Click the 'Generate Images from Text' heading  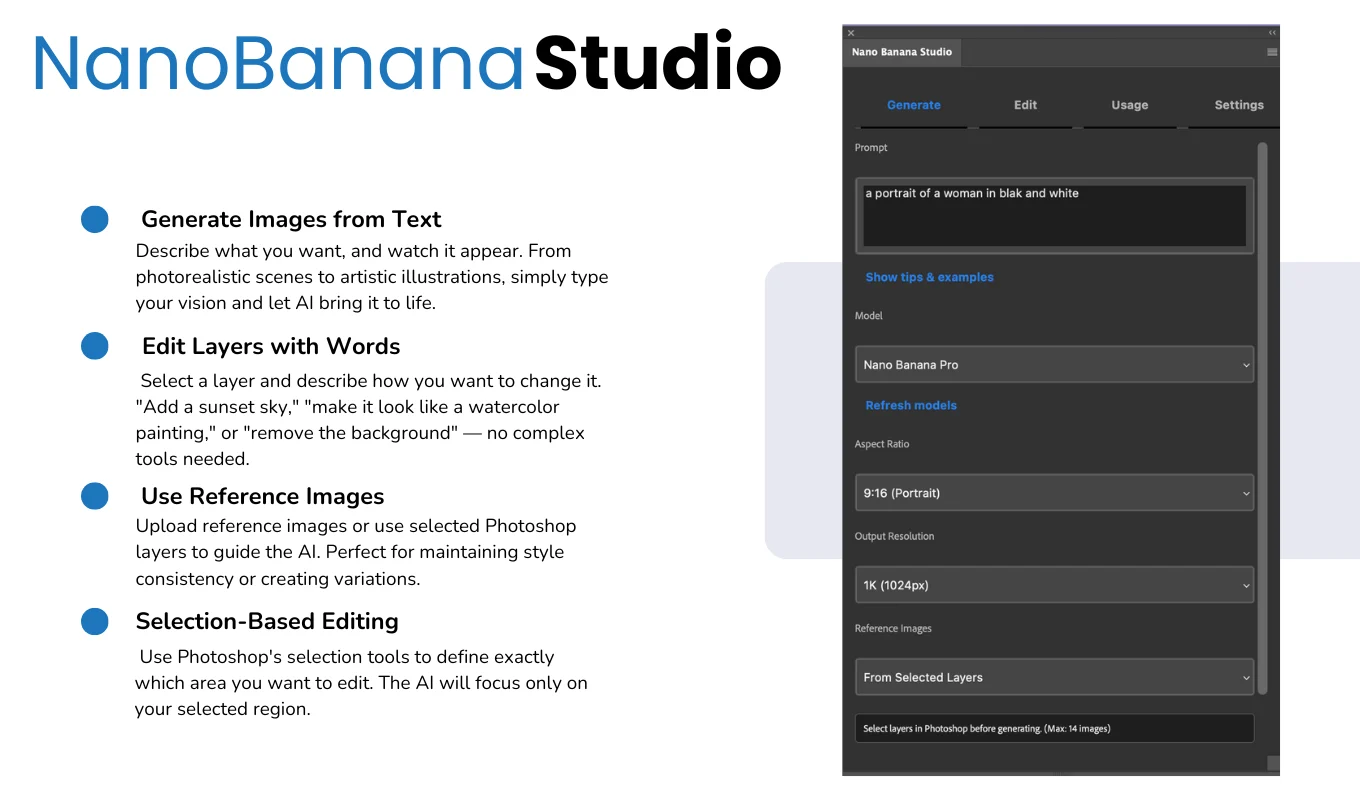click(x=291, y=219)
